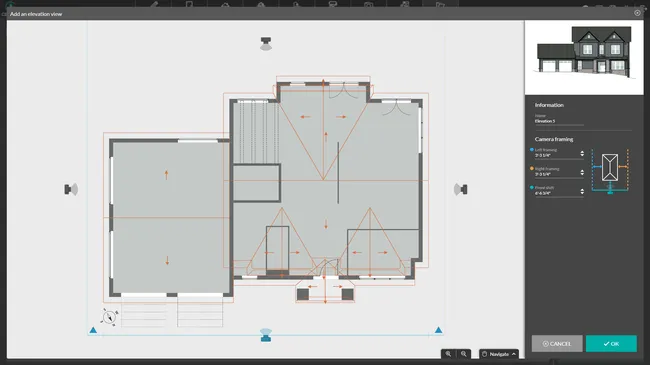Click the Right framing value field

coord(556,174)
